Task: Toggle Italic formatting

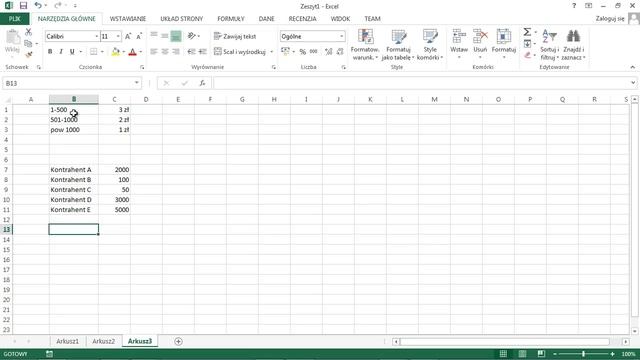Action: [61, 51]
